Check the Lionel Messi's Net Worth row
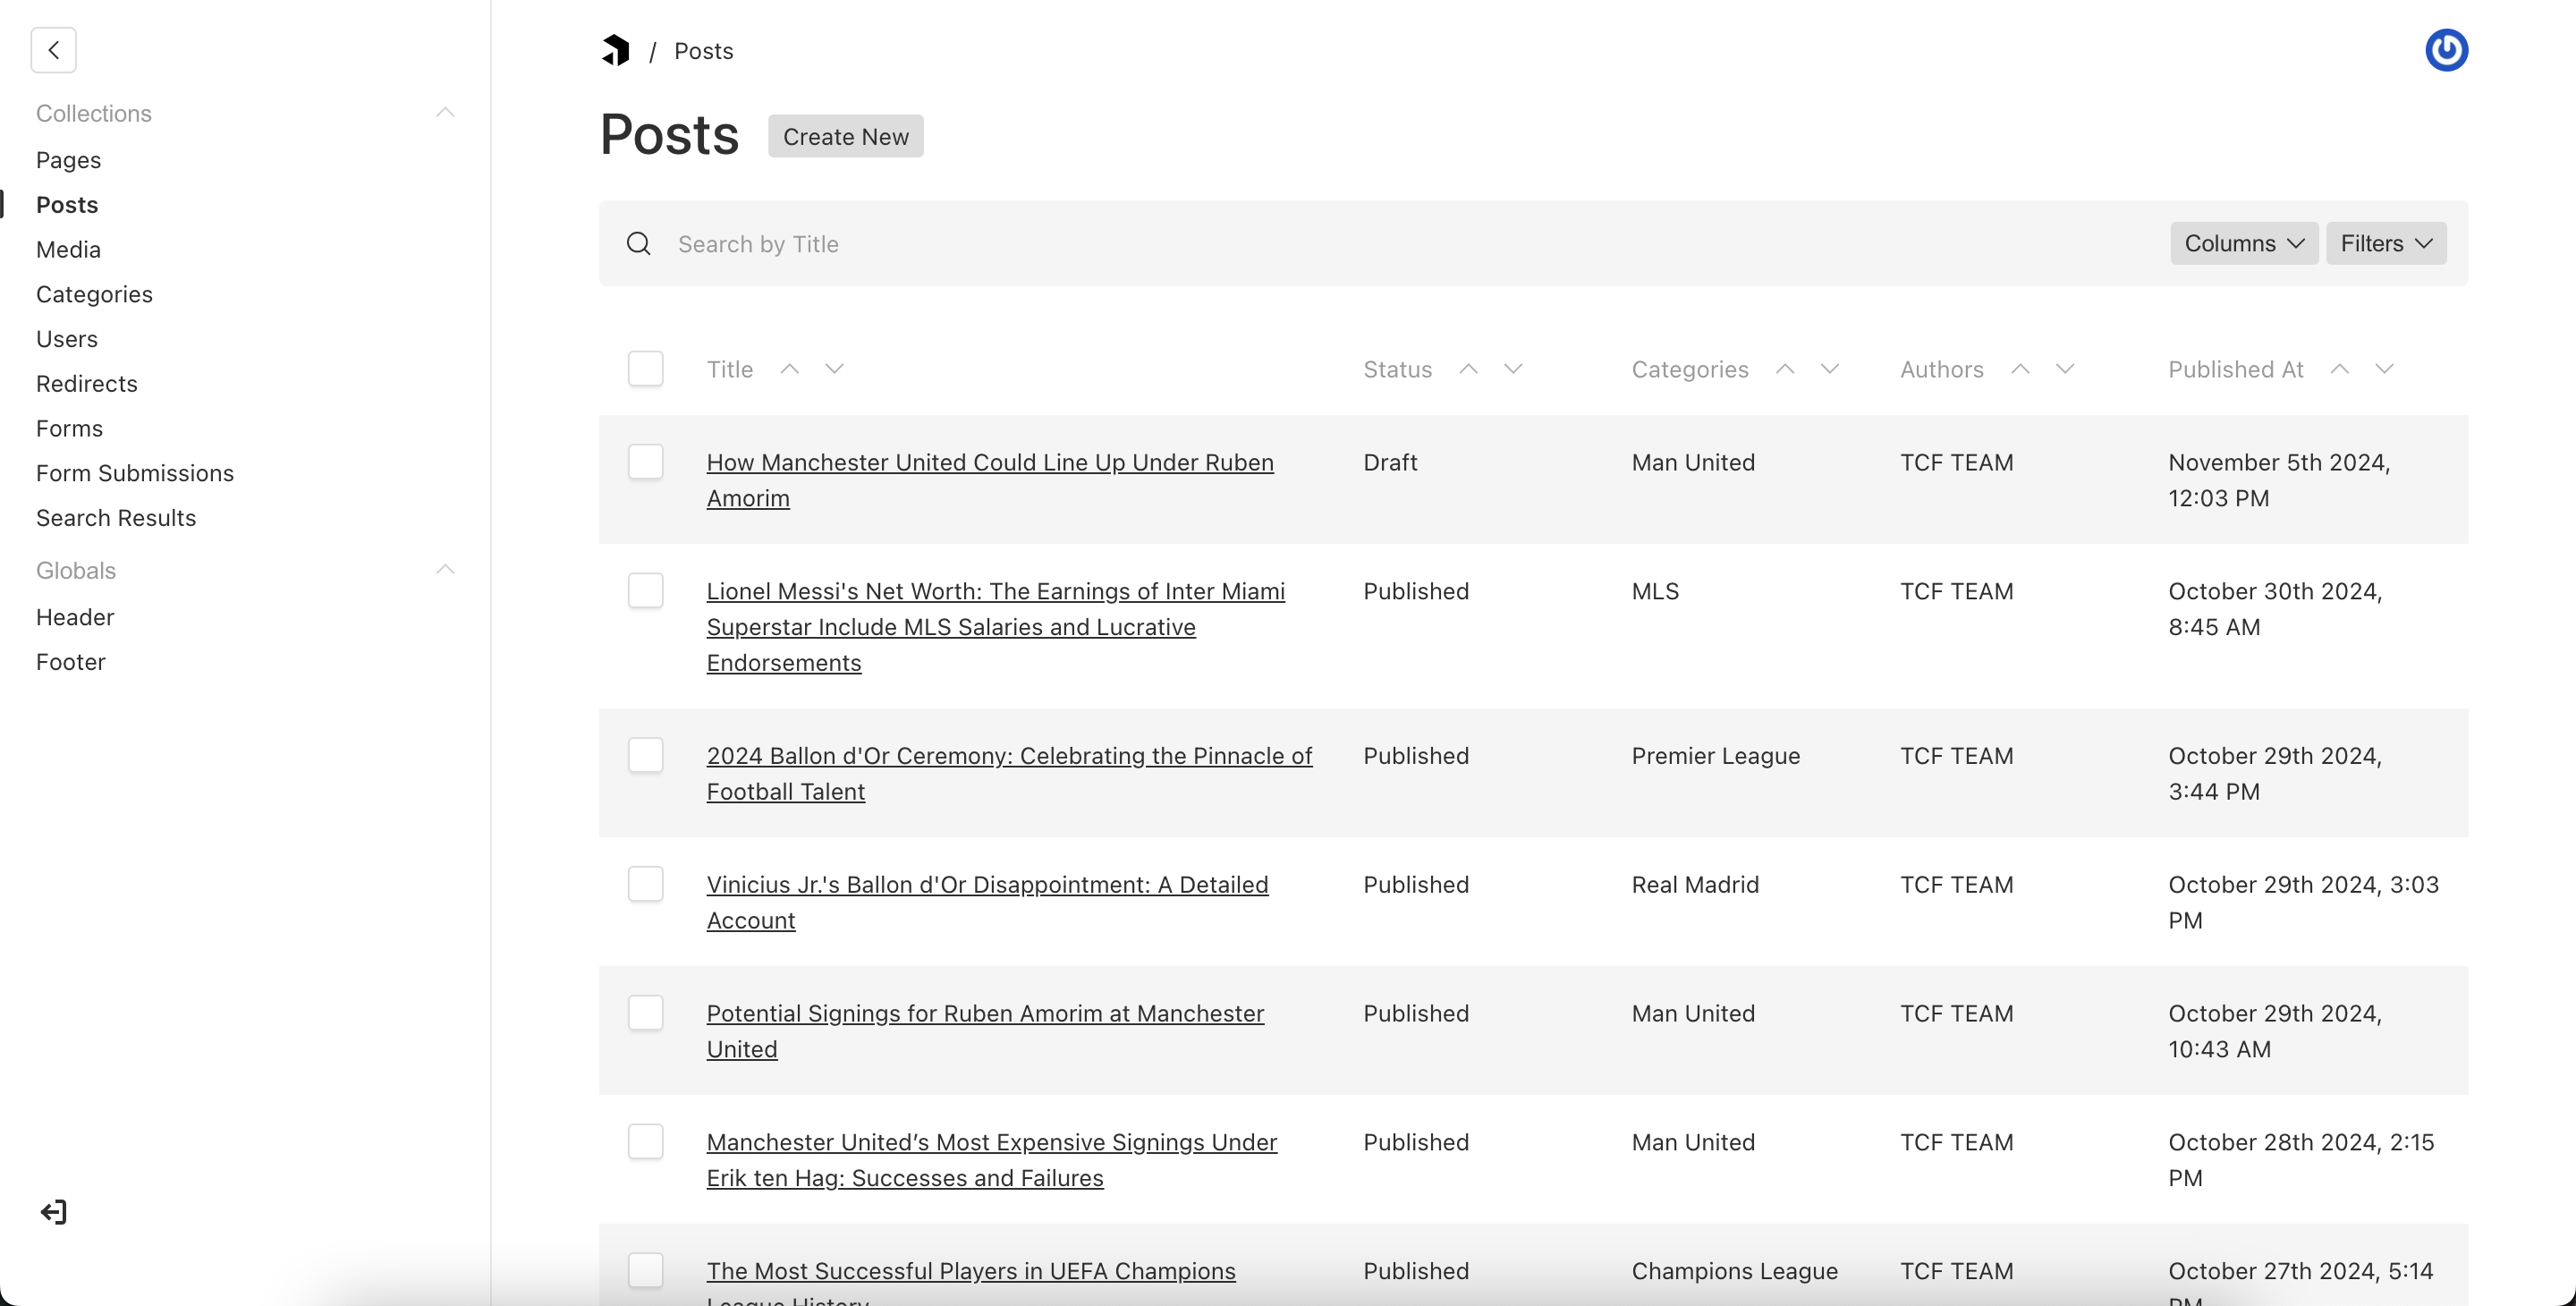2576x1306 pixels. tap(645, 591)
